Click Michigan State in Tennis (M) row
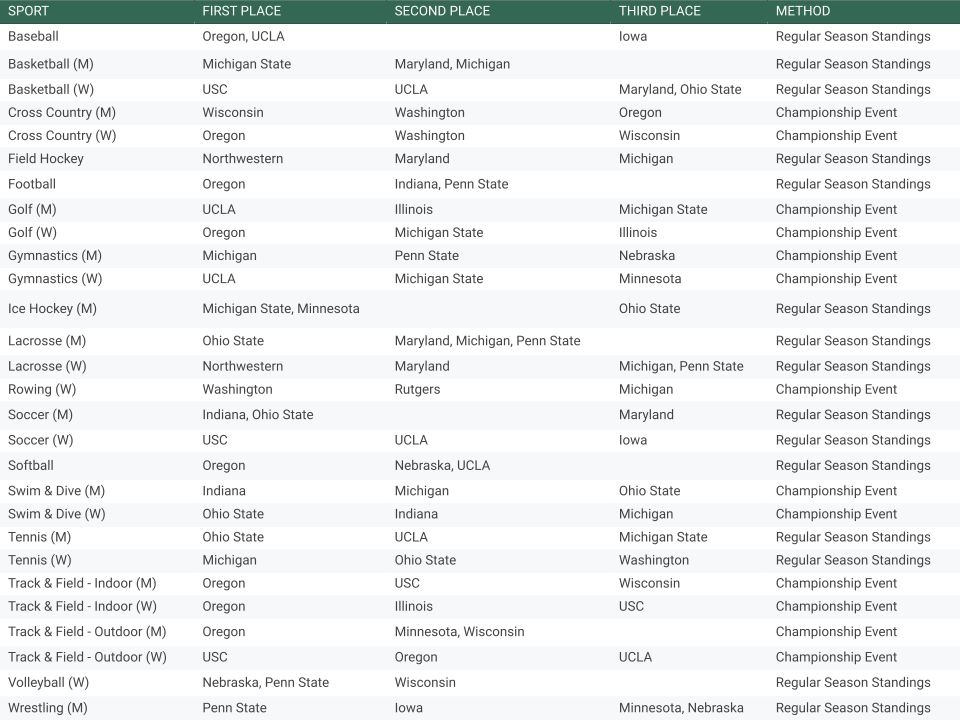 coord(663,537)
